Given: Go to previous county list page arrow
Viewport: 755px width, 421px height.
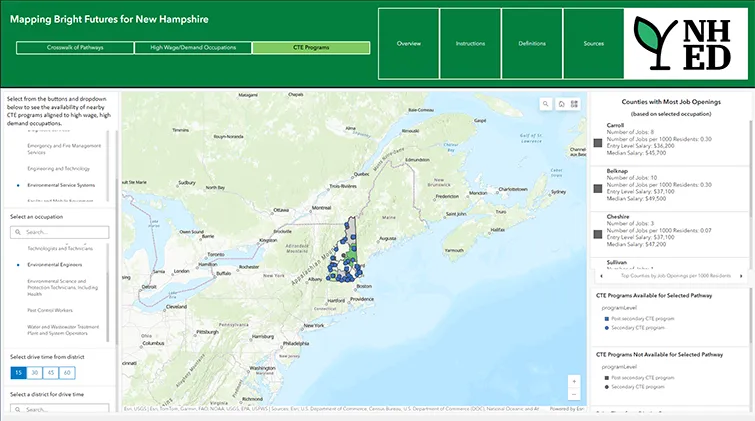Looking at the screenshot, I should click(601, 276).
